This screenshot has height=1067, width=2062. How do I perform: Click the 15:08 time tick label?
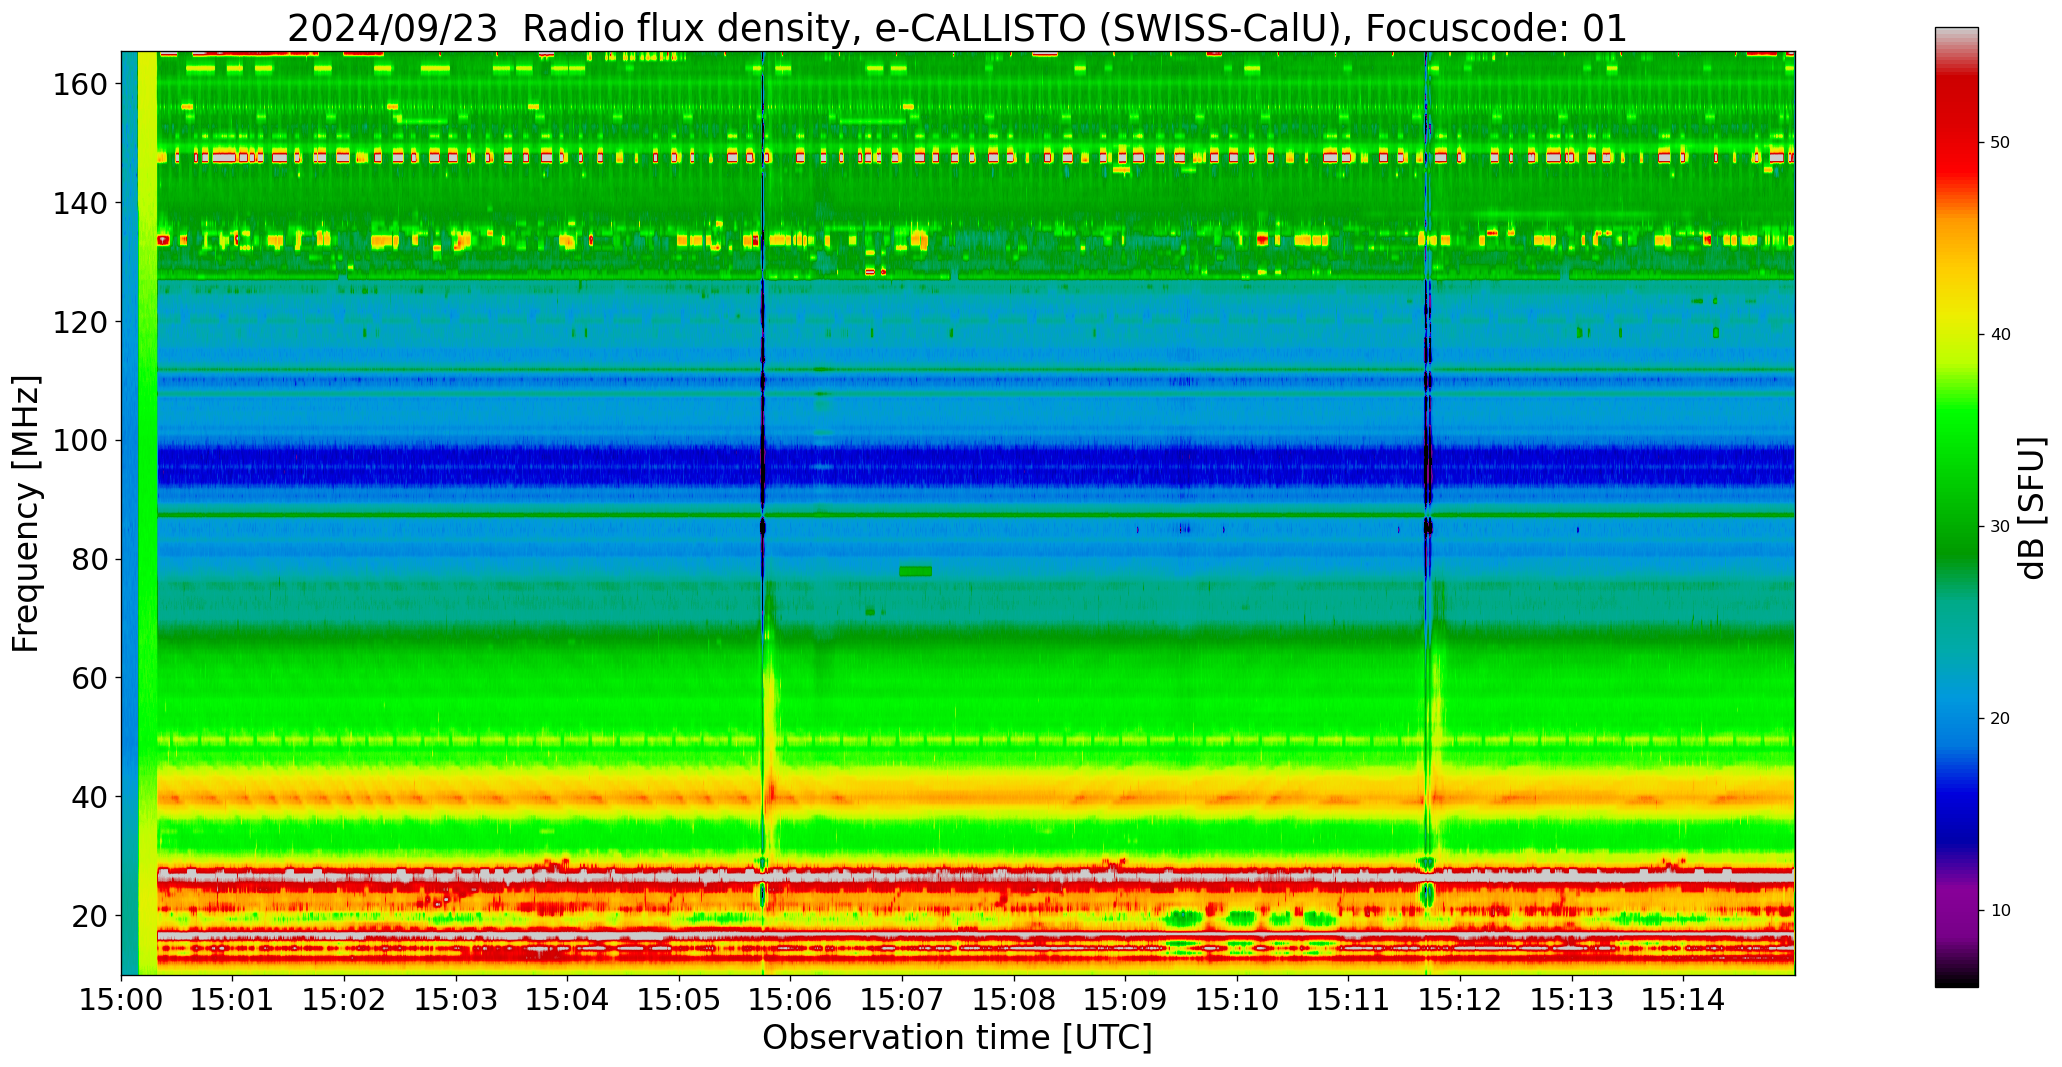pyautogui.click(x=1014, y=998)
